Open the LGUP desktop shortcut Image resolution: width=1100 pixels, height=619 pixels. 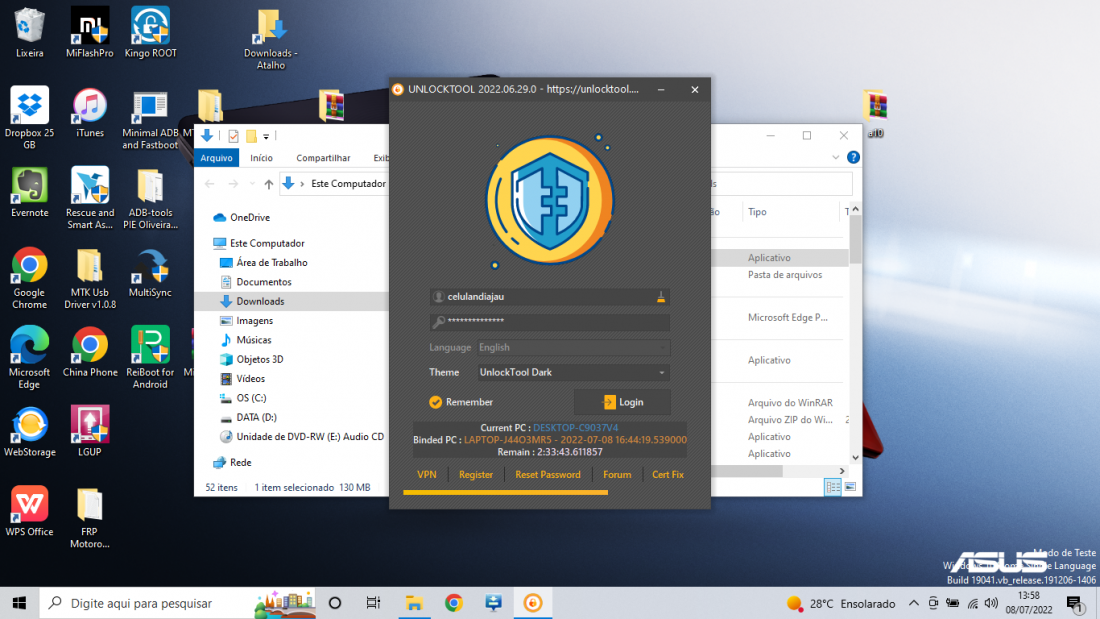tap(90, 432)
